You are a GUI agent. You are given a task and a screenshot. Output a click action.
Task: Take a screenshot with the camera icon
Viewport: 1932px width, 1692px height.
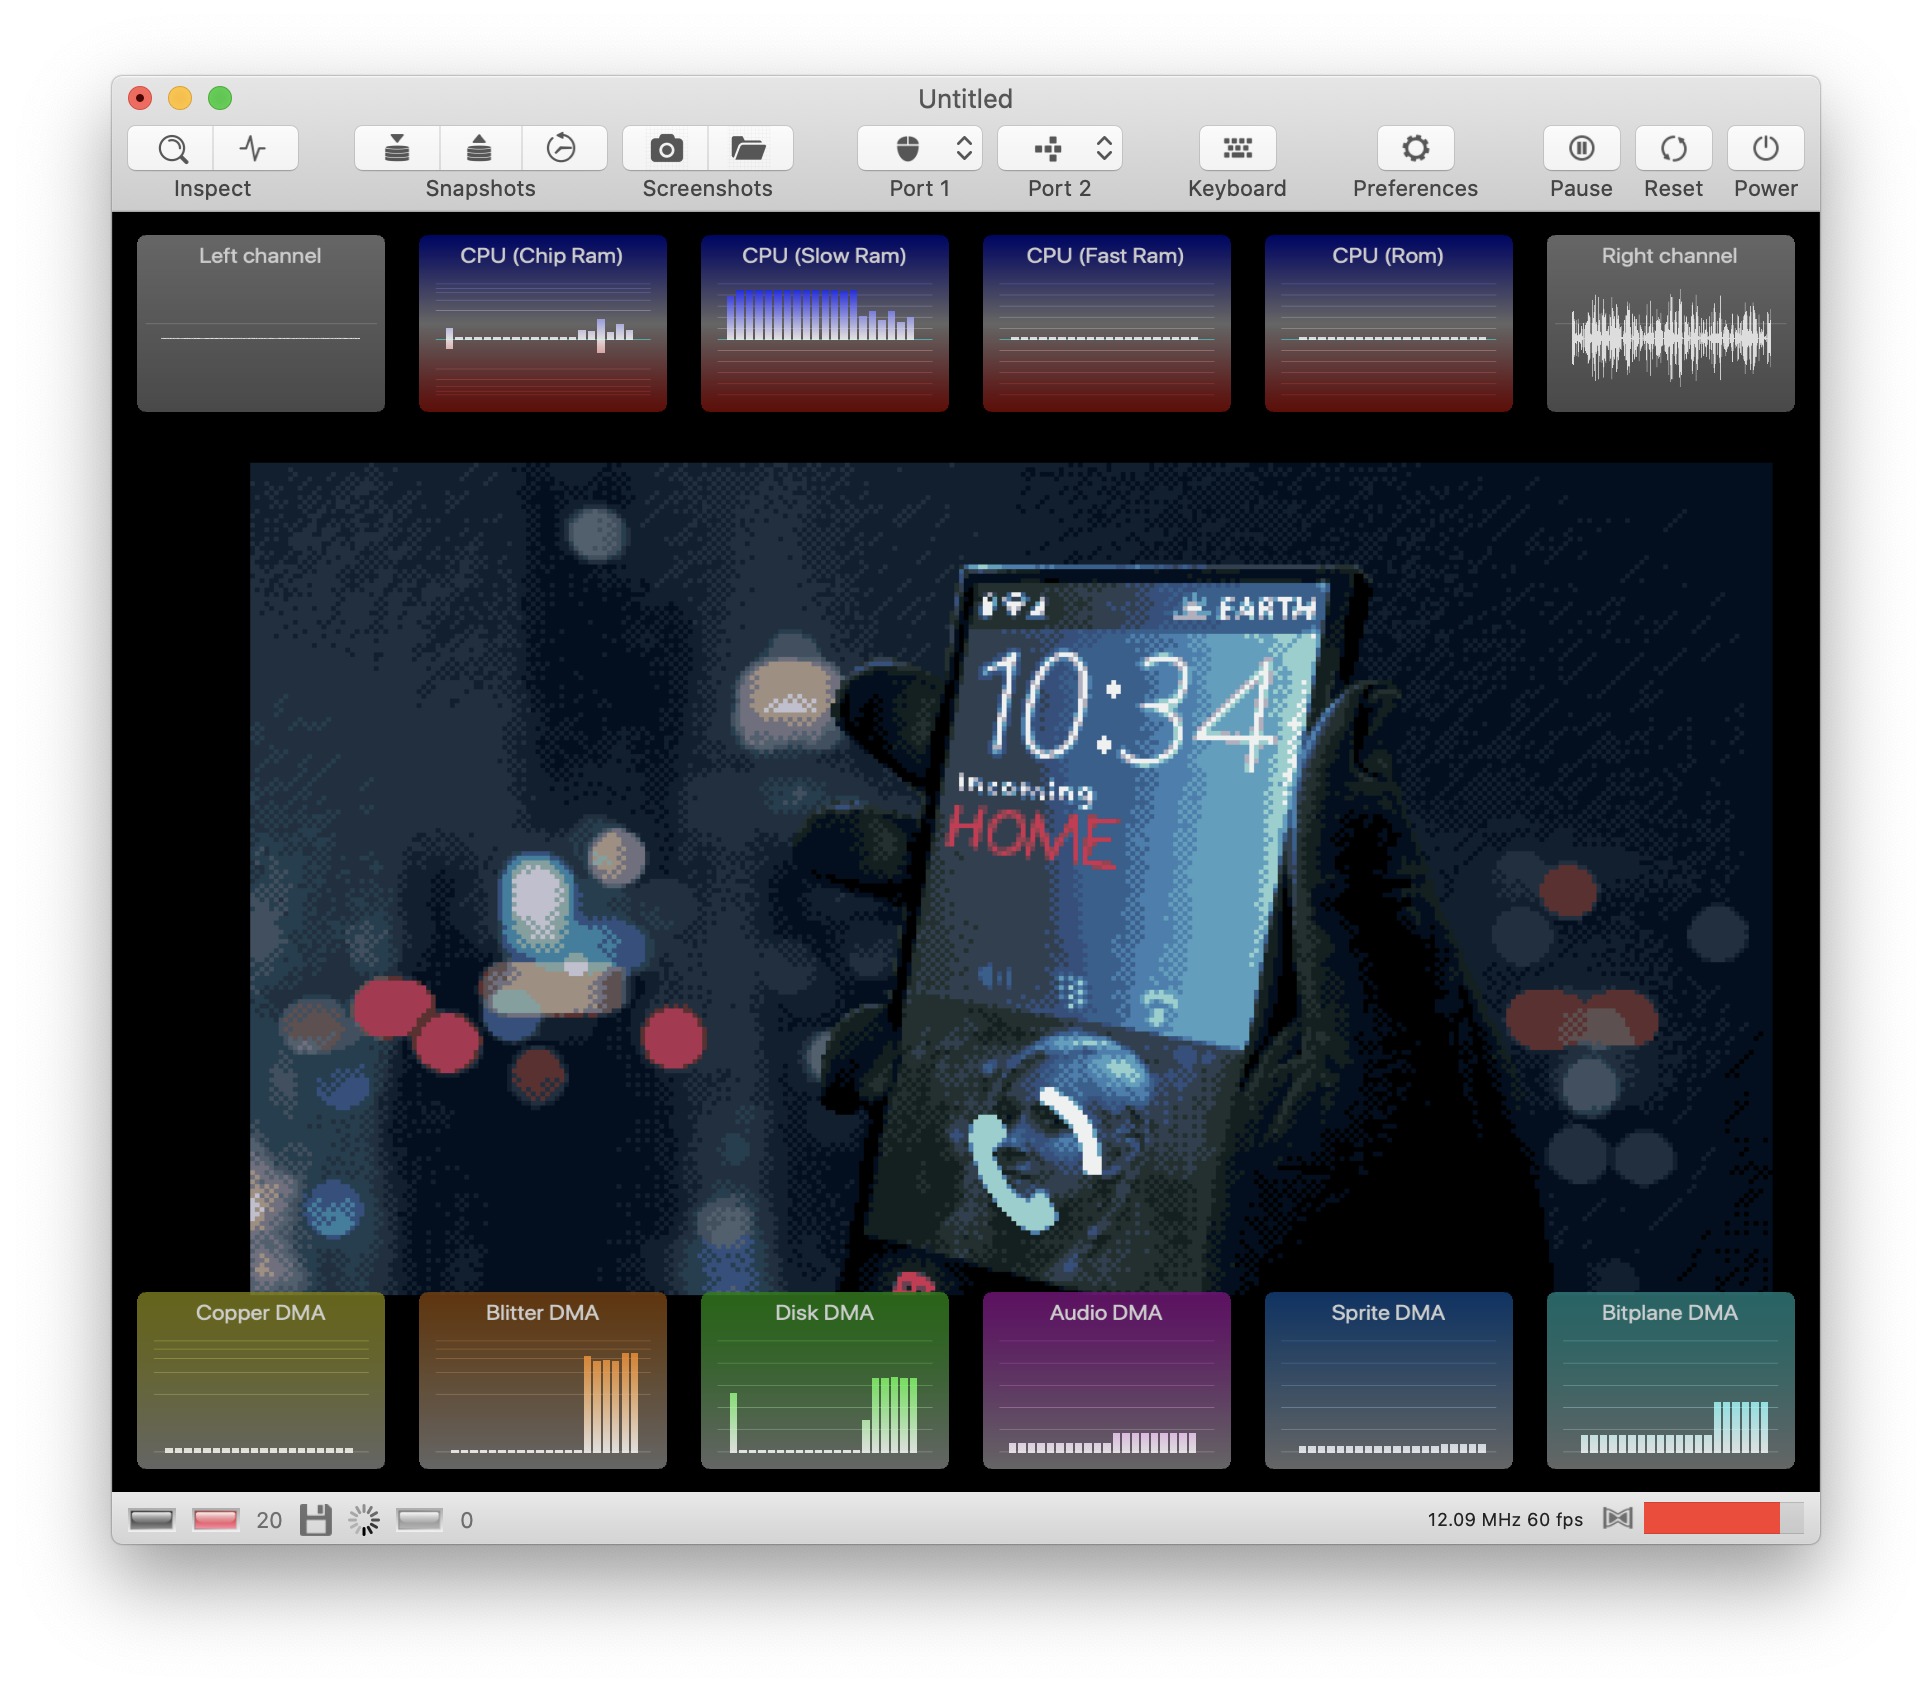click(x=666, y=148)
